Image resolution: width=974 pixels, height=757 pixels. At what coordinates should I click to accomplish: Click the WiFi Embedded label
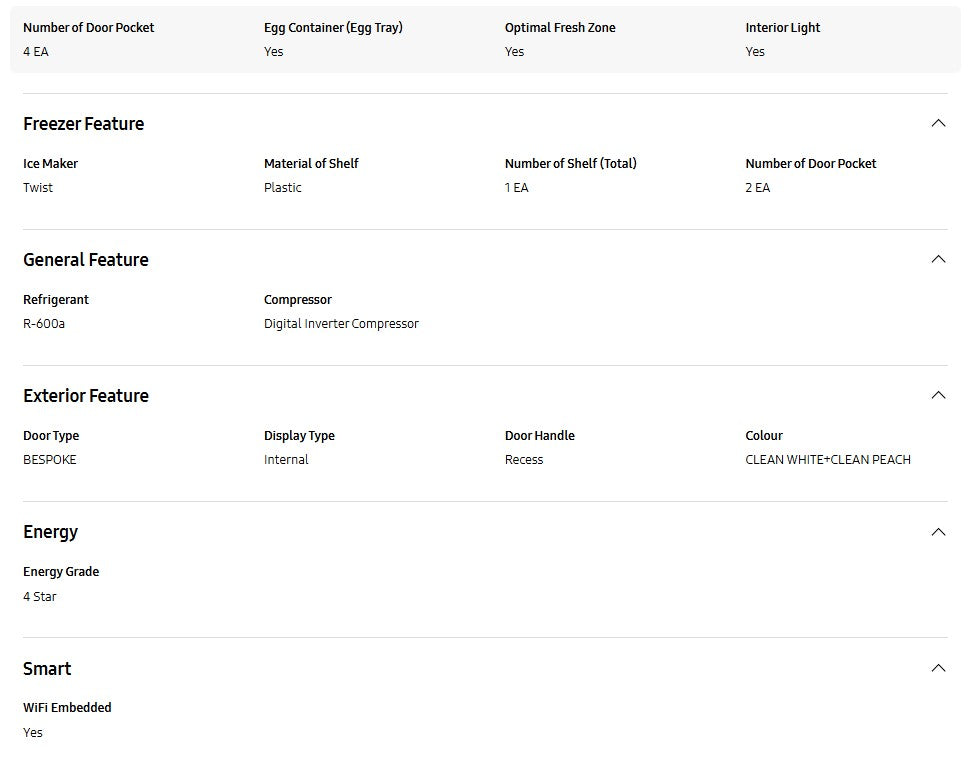coord(67,708)
